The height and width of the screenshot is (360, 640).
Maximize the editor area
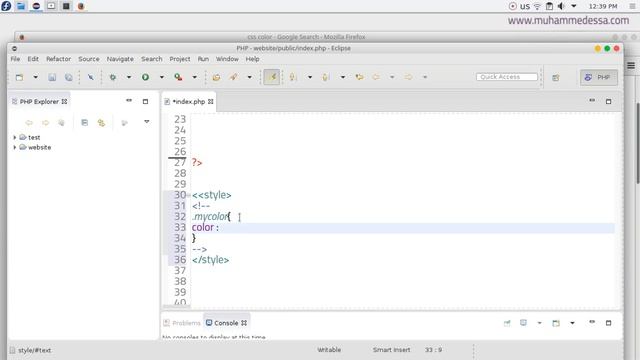pyautogui.click(x=608, y=101)
